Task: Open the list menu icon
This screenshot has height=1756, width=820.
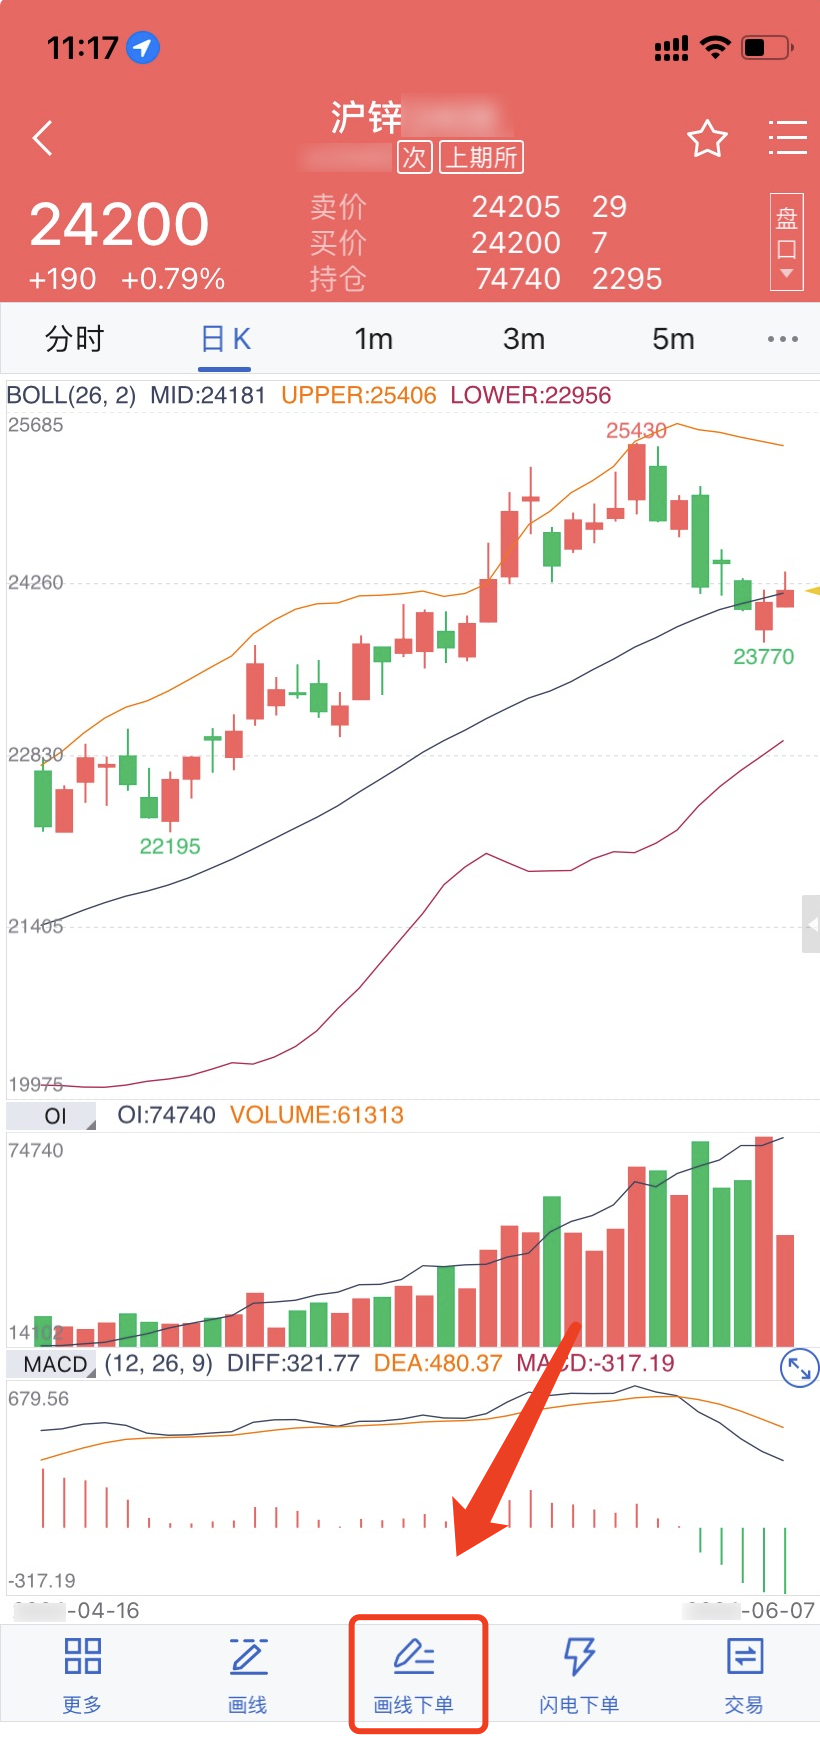Action: (x=787, y=138)
